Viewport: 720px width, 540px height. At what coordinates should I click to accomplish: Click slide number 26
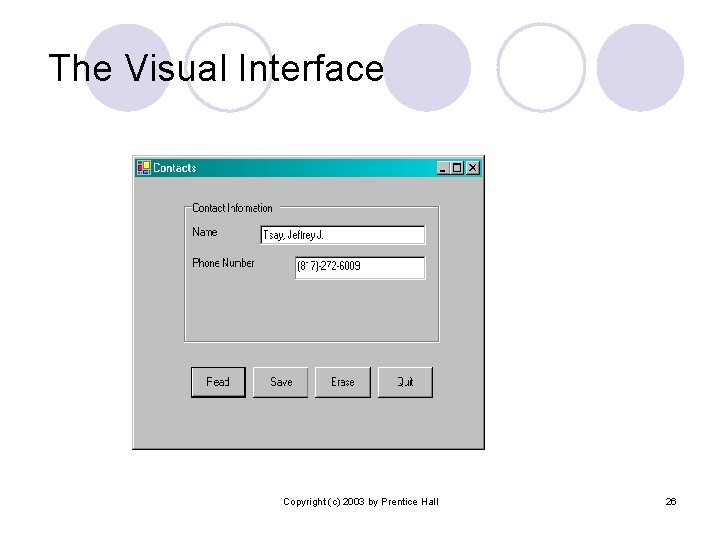tap(671, 501)
